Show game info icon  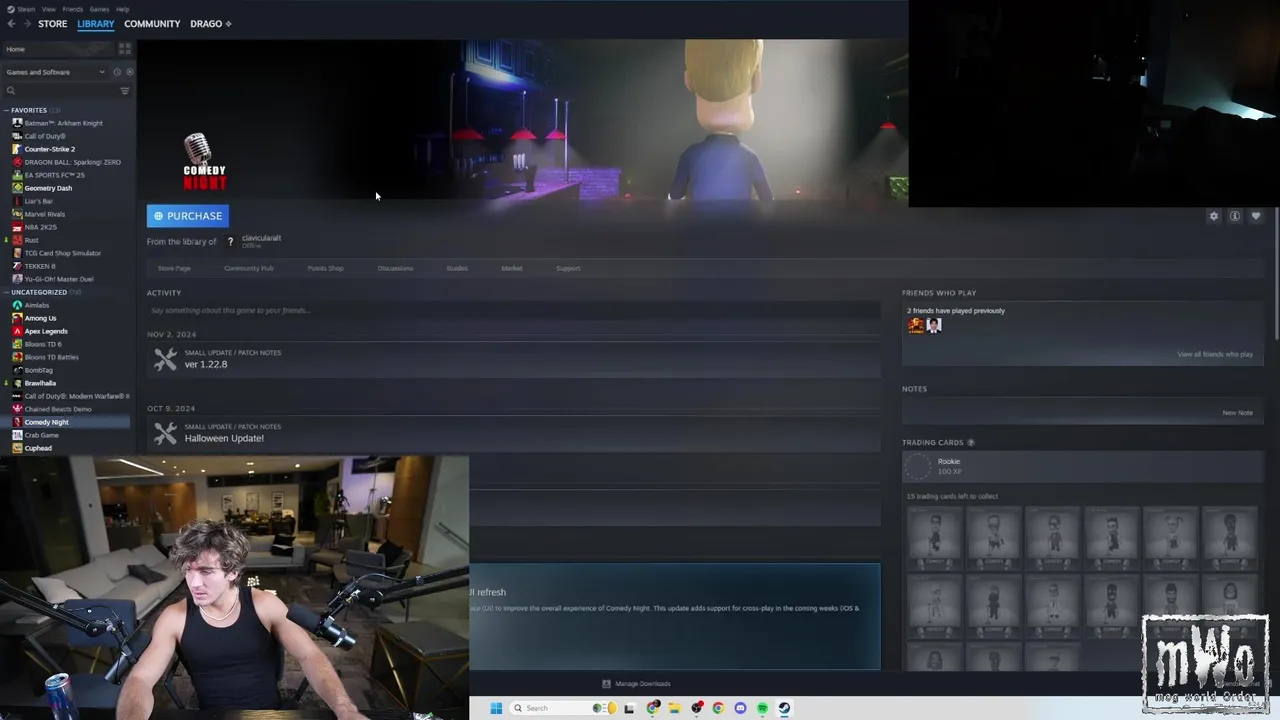[x=1235, y=216]
